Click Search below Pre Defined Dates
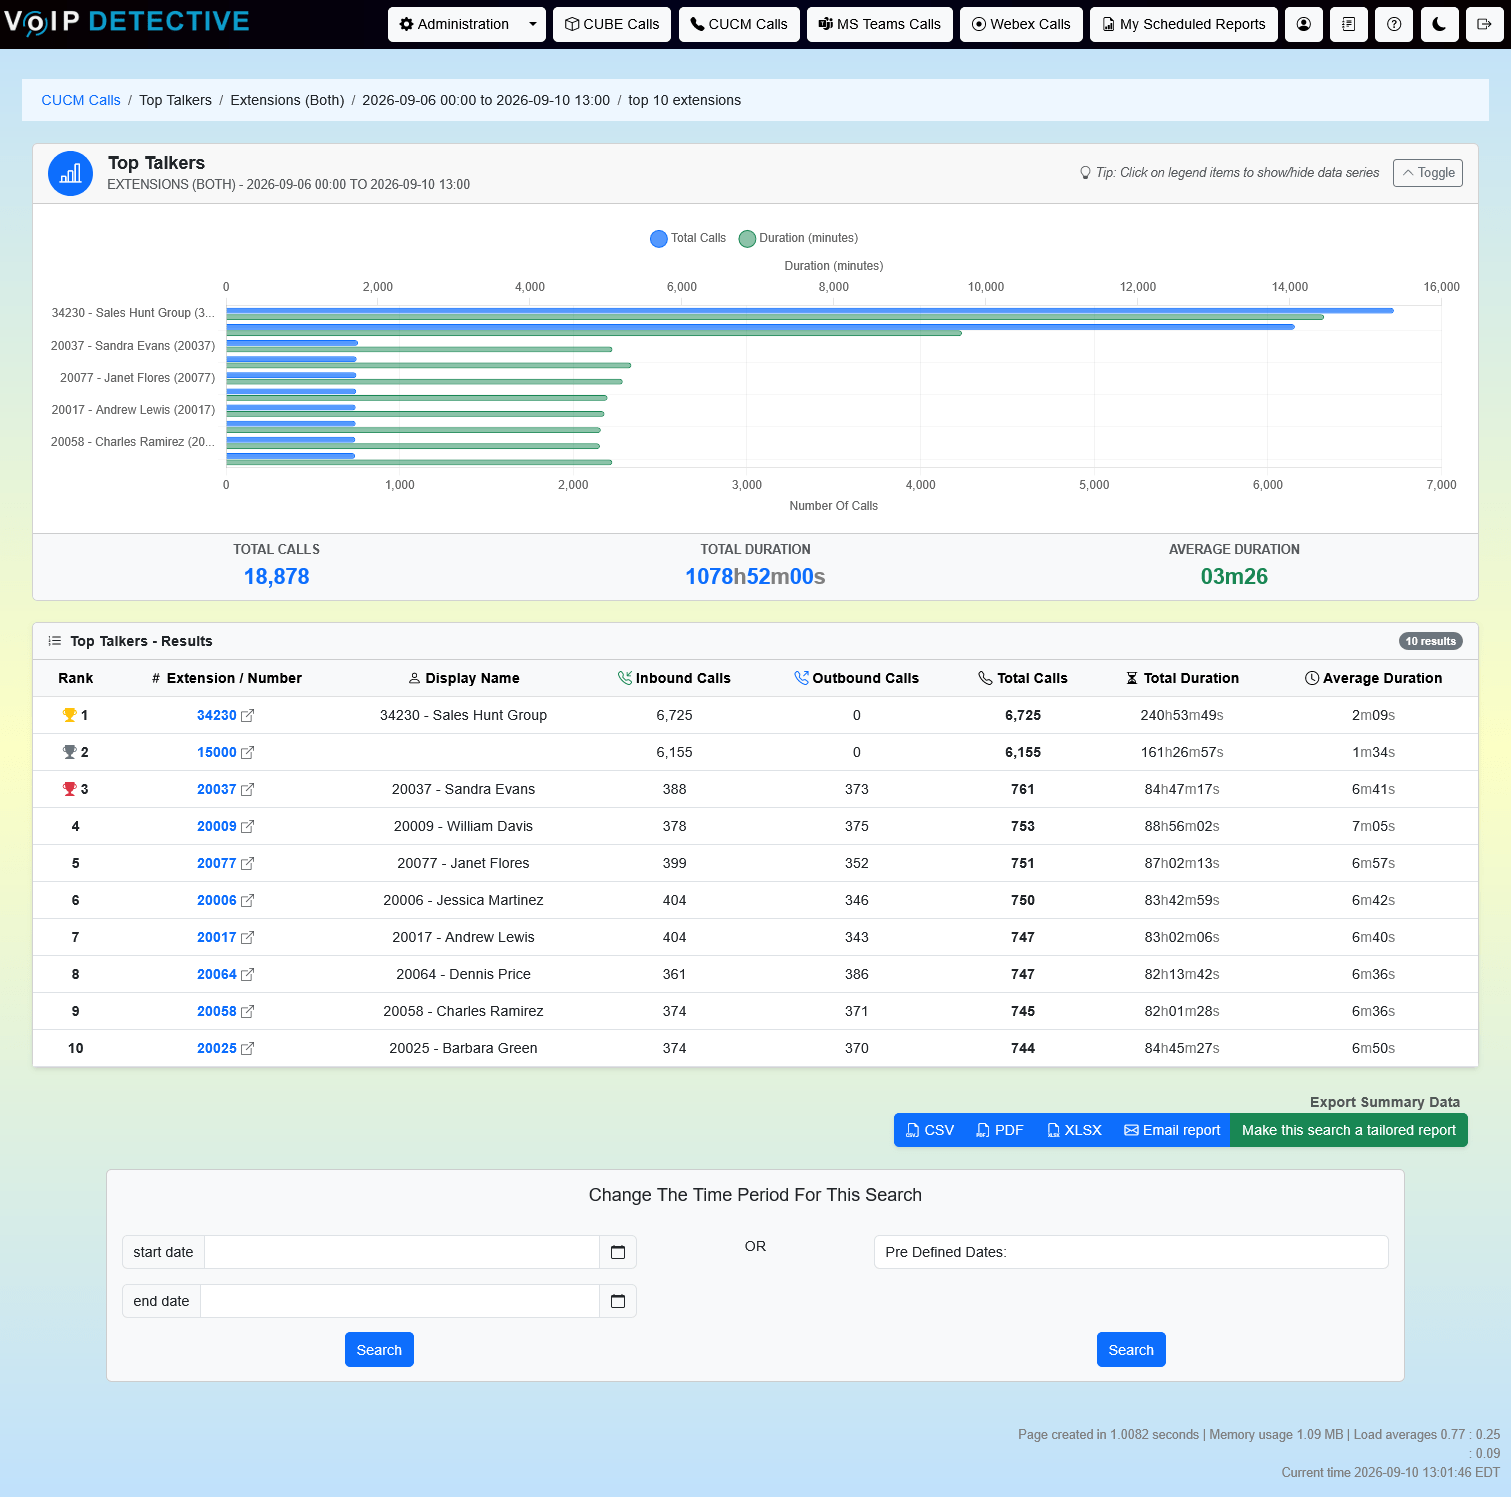The height and width of the screenshot is (1497, 1511). click(1131, 1350)
